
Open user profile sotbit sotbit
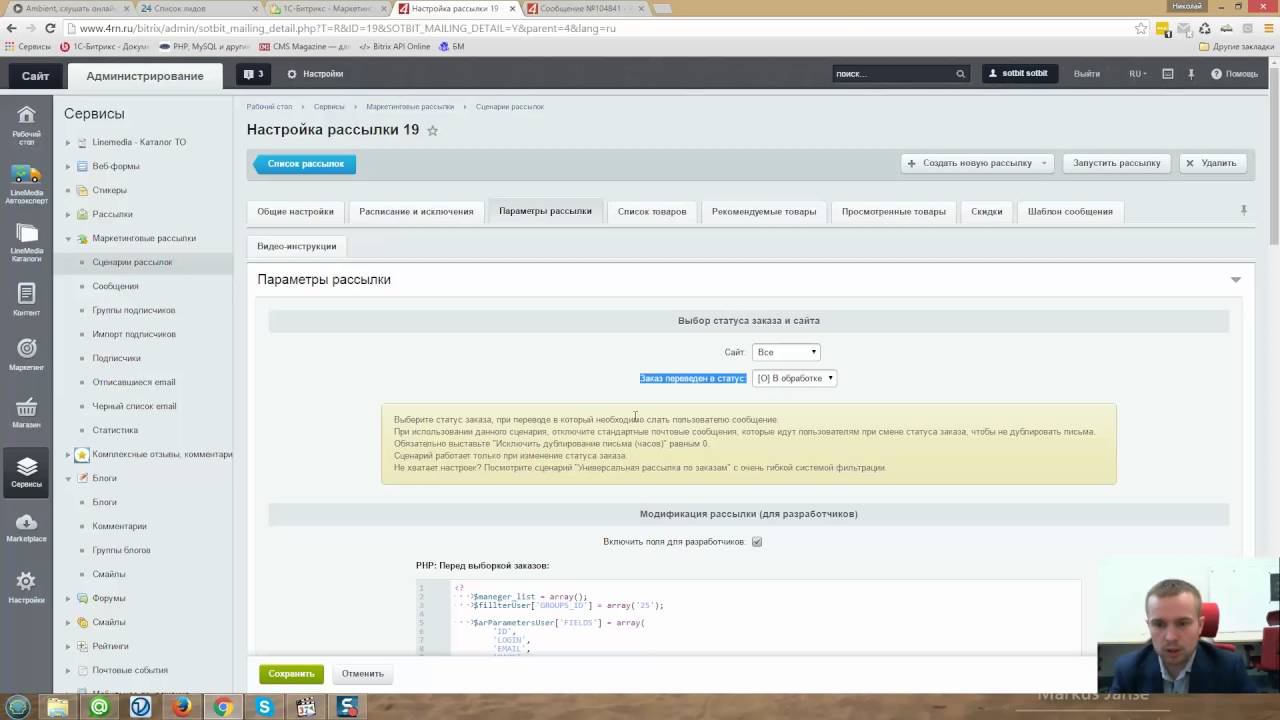pyautogui.click(x=1019, y=74)
